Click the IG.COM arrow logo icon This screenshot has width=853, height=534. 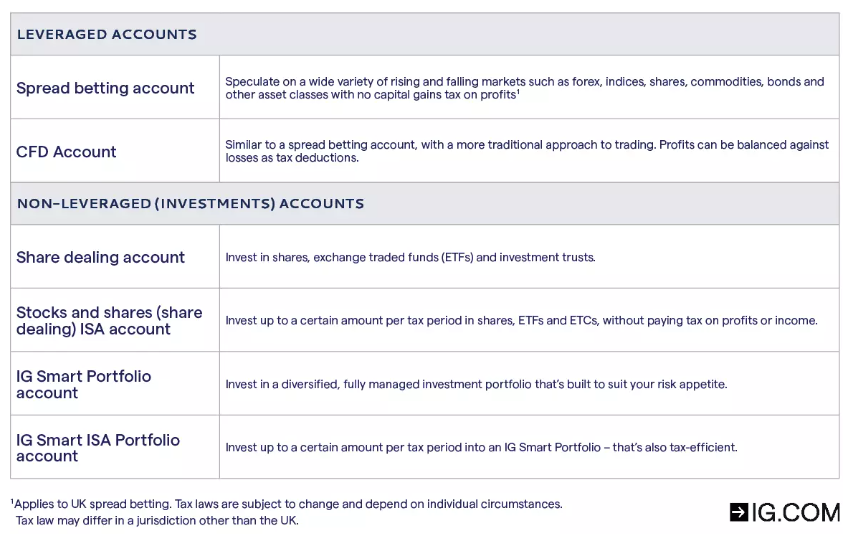coord(739,513)
